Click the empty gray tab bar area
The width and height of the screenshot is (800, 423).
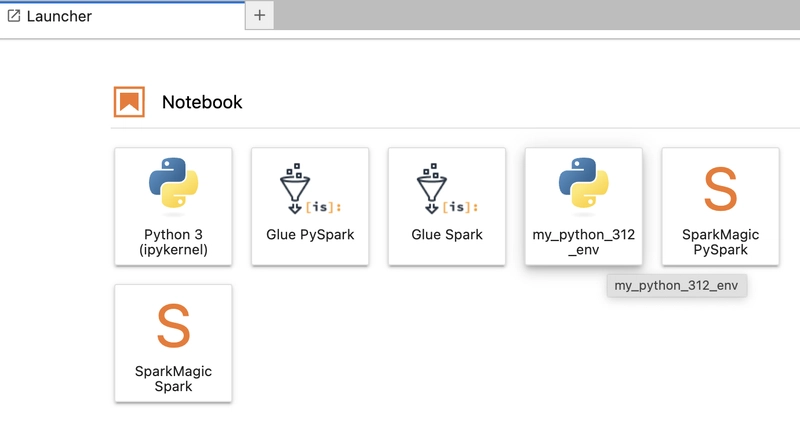pos(537,15)
